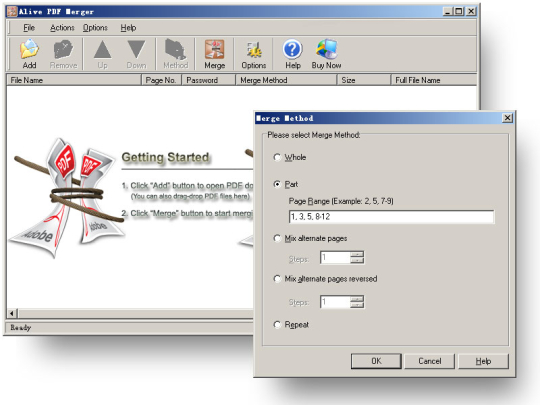The width and height of the screenshot is (540, 405).
Task: Select the Repeat radio button
Action: tap(277, 325)
